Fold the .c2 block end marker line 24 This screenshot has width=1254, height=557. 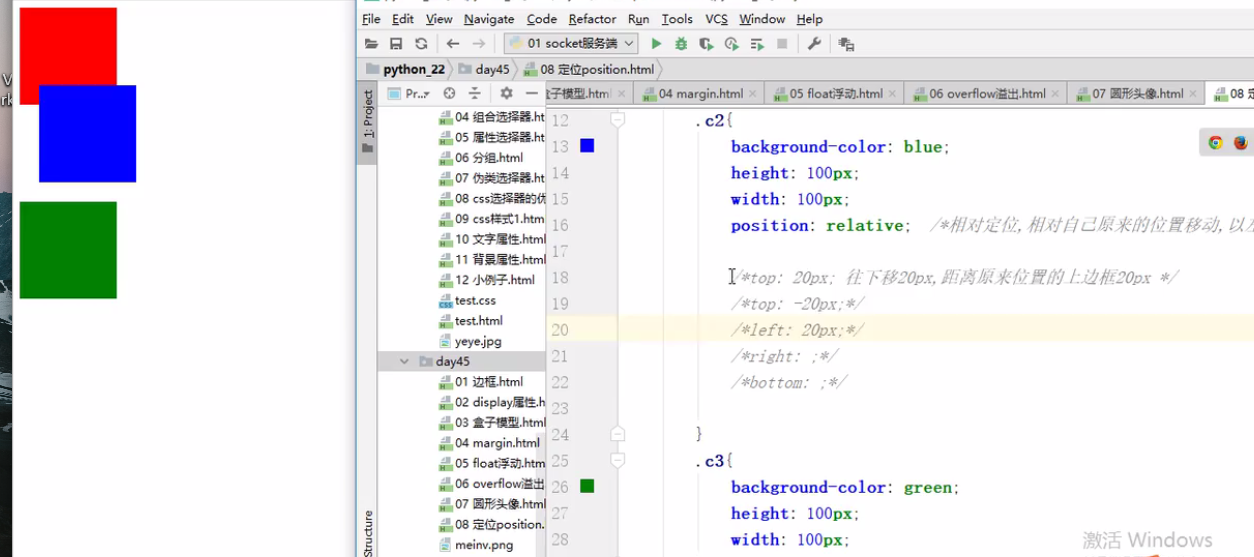pos(617,434)
